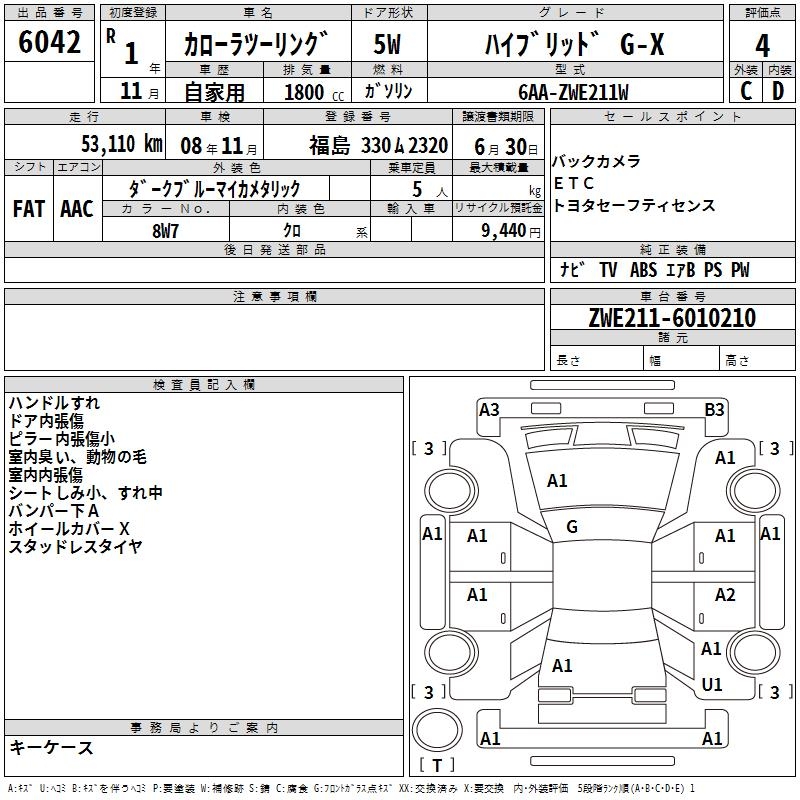Click the スタッドレスタイヤ inspector note
Viewport: 800px width, 800px height.
pos(76,547)
